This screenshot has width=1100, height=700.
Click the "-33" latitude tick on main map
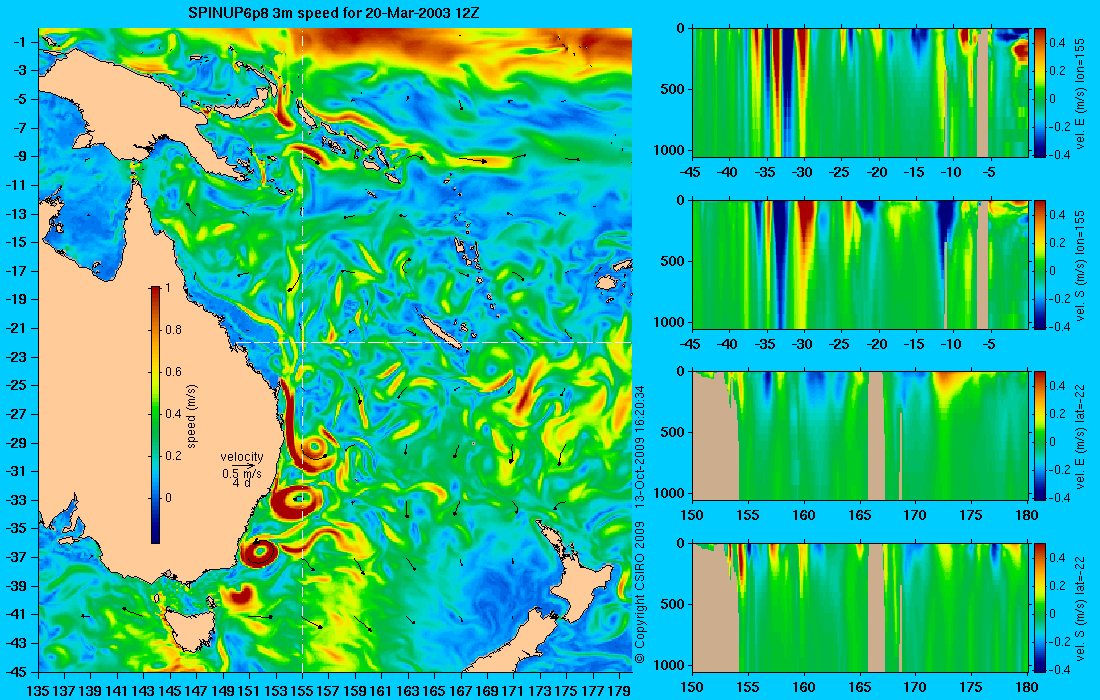(15, 500)
